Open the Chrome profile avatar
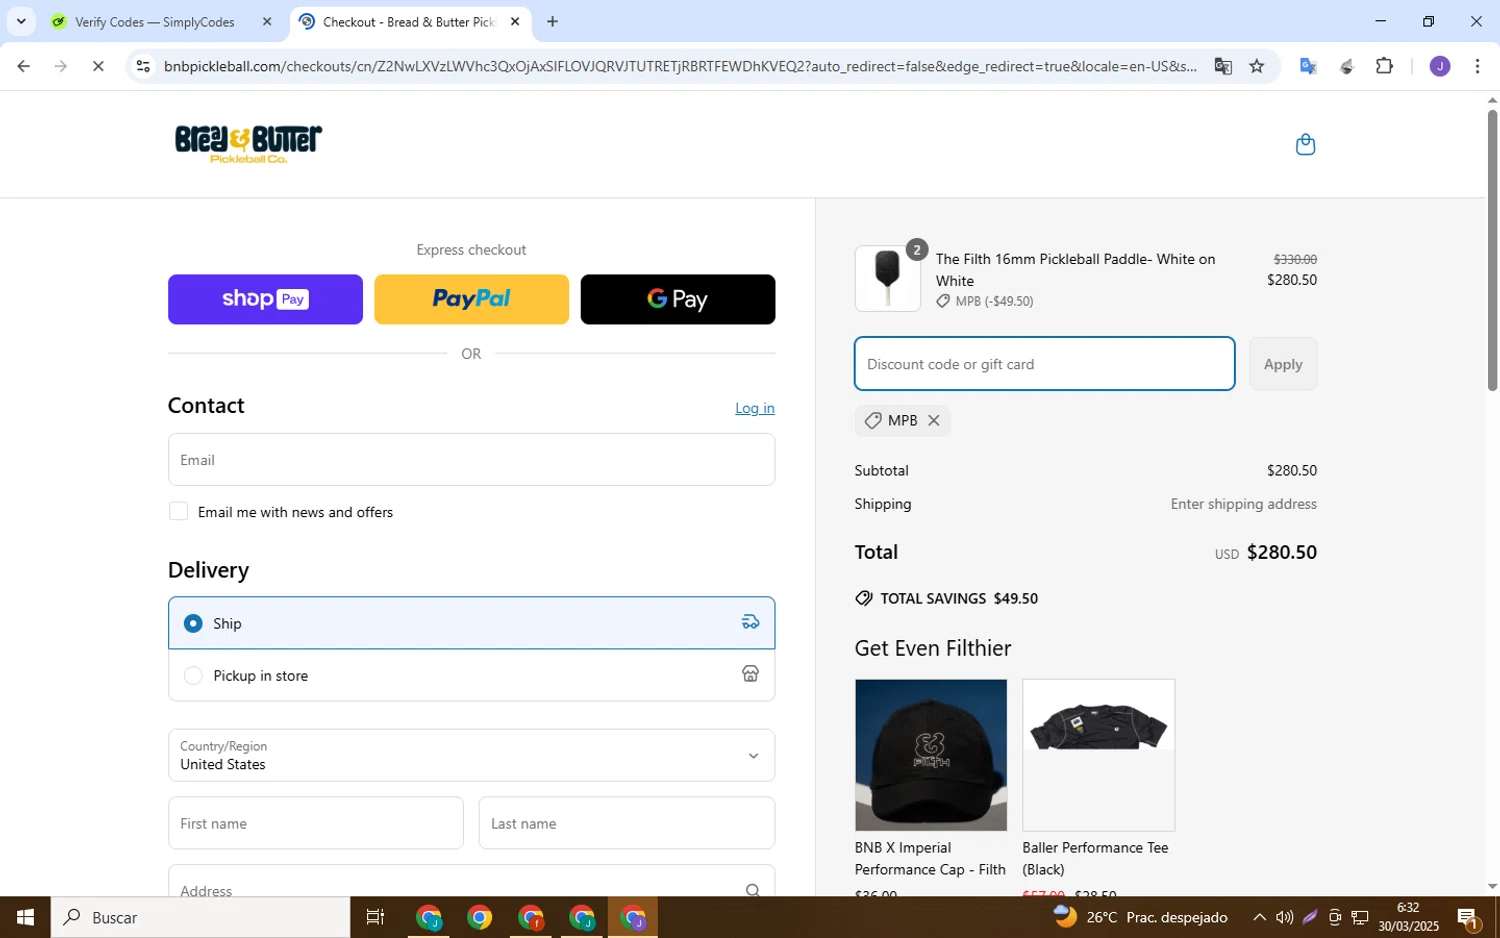Viewport: 1500px width, 938px height. (1440, 67)
